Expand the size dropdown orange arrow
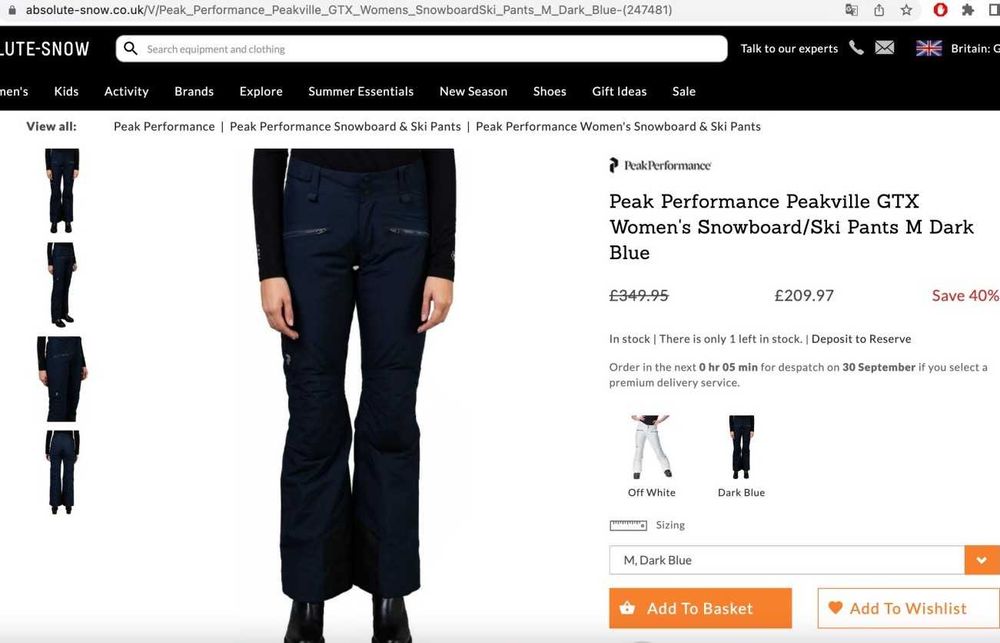Screen dimensions: 1000x643 pos(981,560)
